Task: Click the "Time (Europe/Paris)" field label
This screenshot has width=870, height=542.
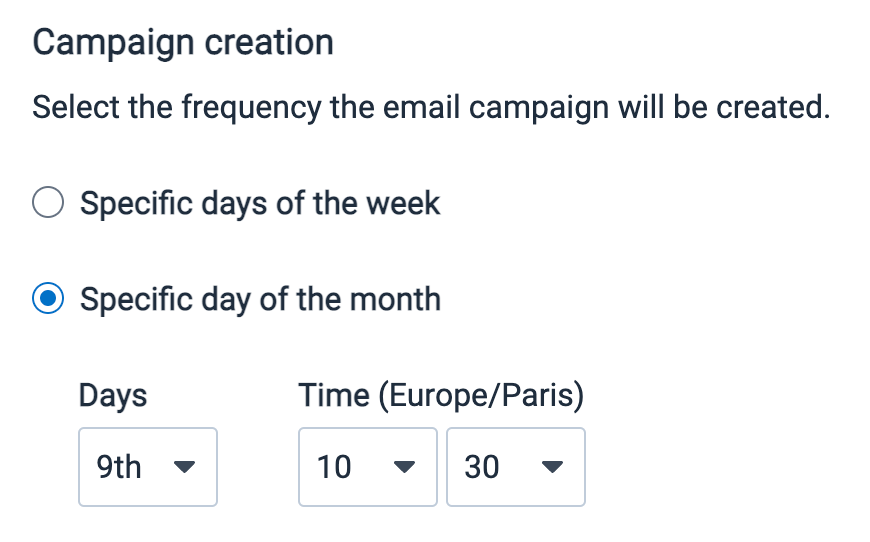Action: point(441,395)
